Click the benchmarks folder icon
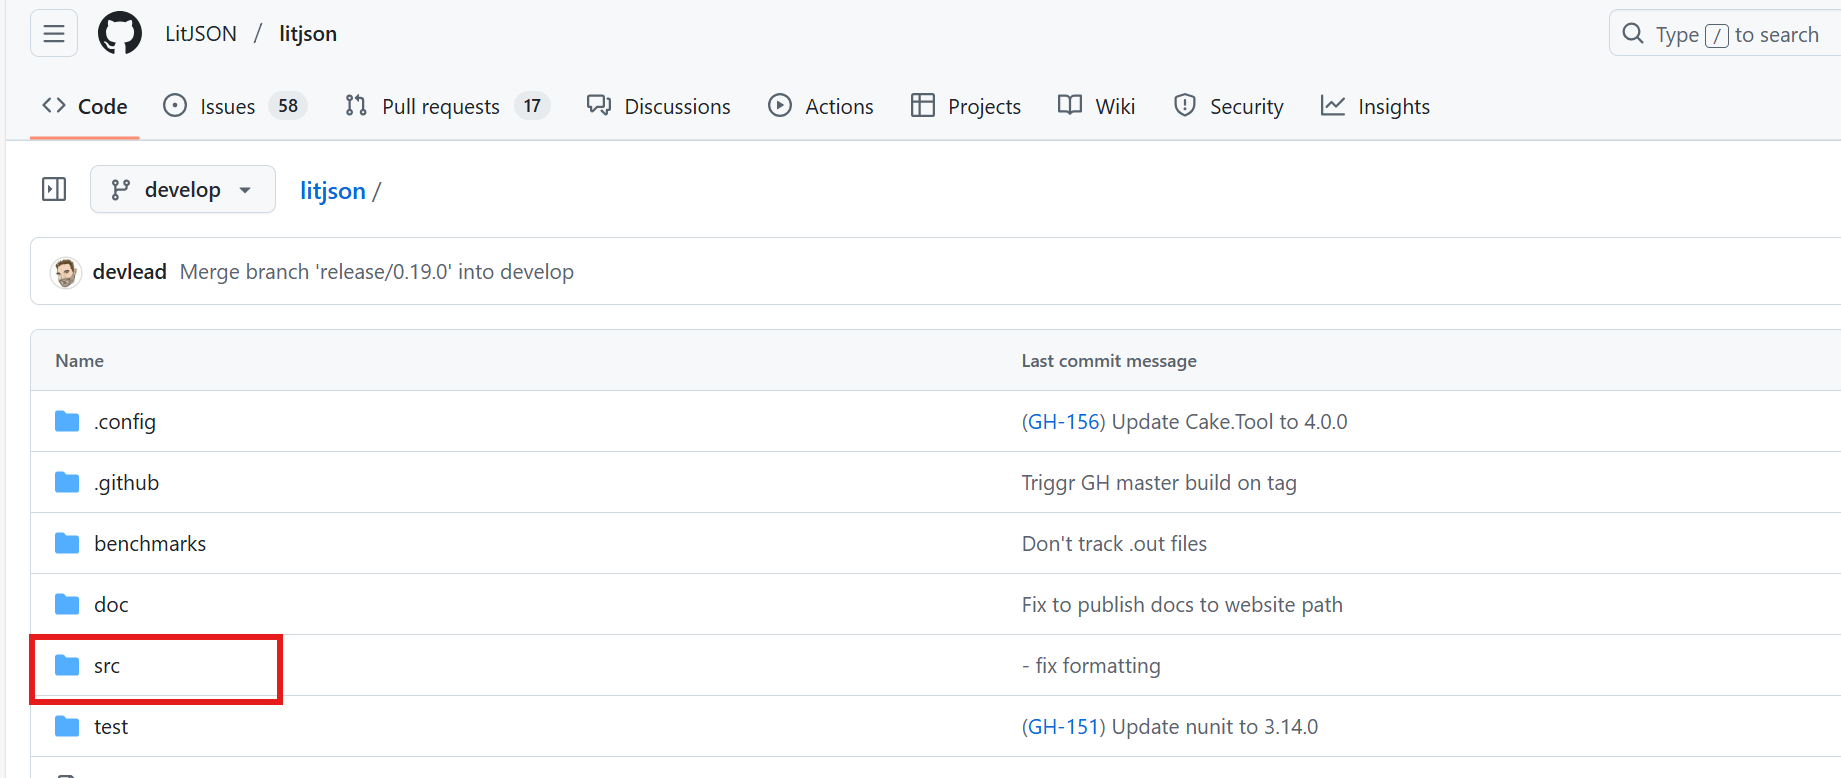 pyautogui.click(x=67, y=543)
